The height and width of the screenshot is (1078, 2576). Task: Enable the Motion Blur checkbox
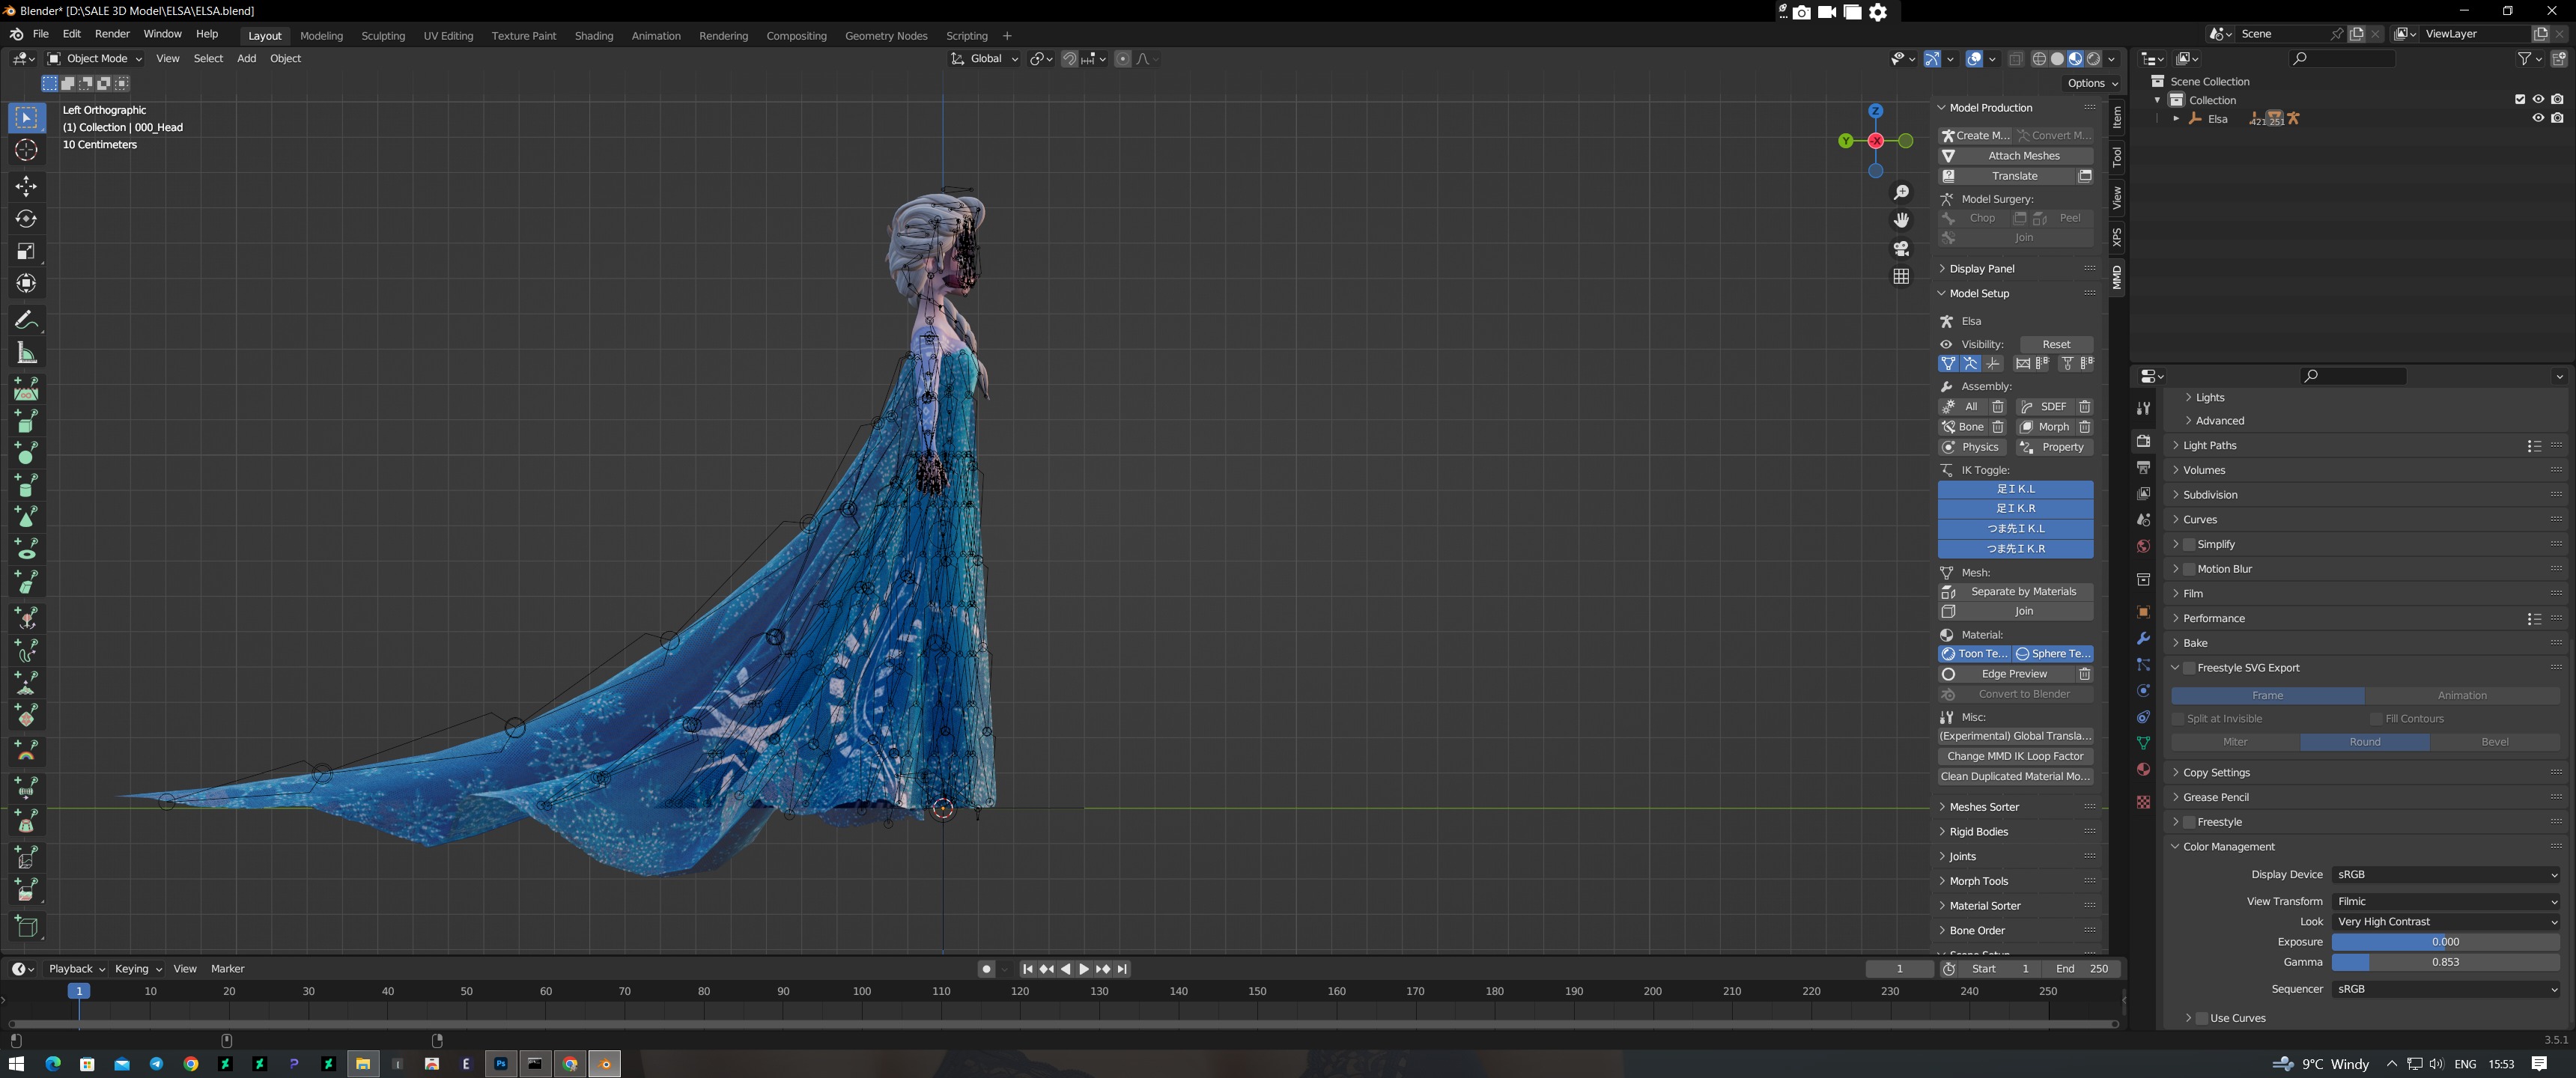point(2189,569)
